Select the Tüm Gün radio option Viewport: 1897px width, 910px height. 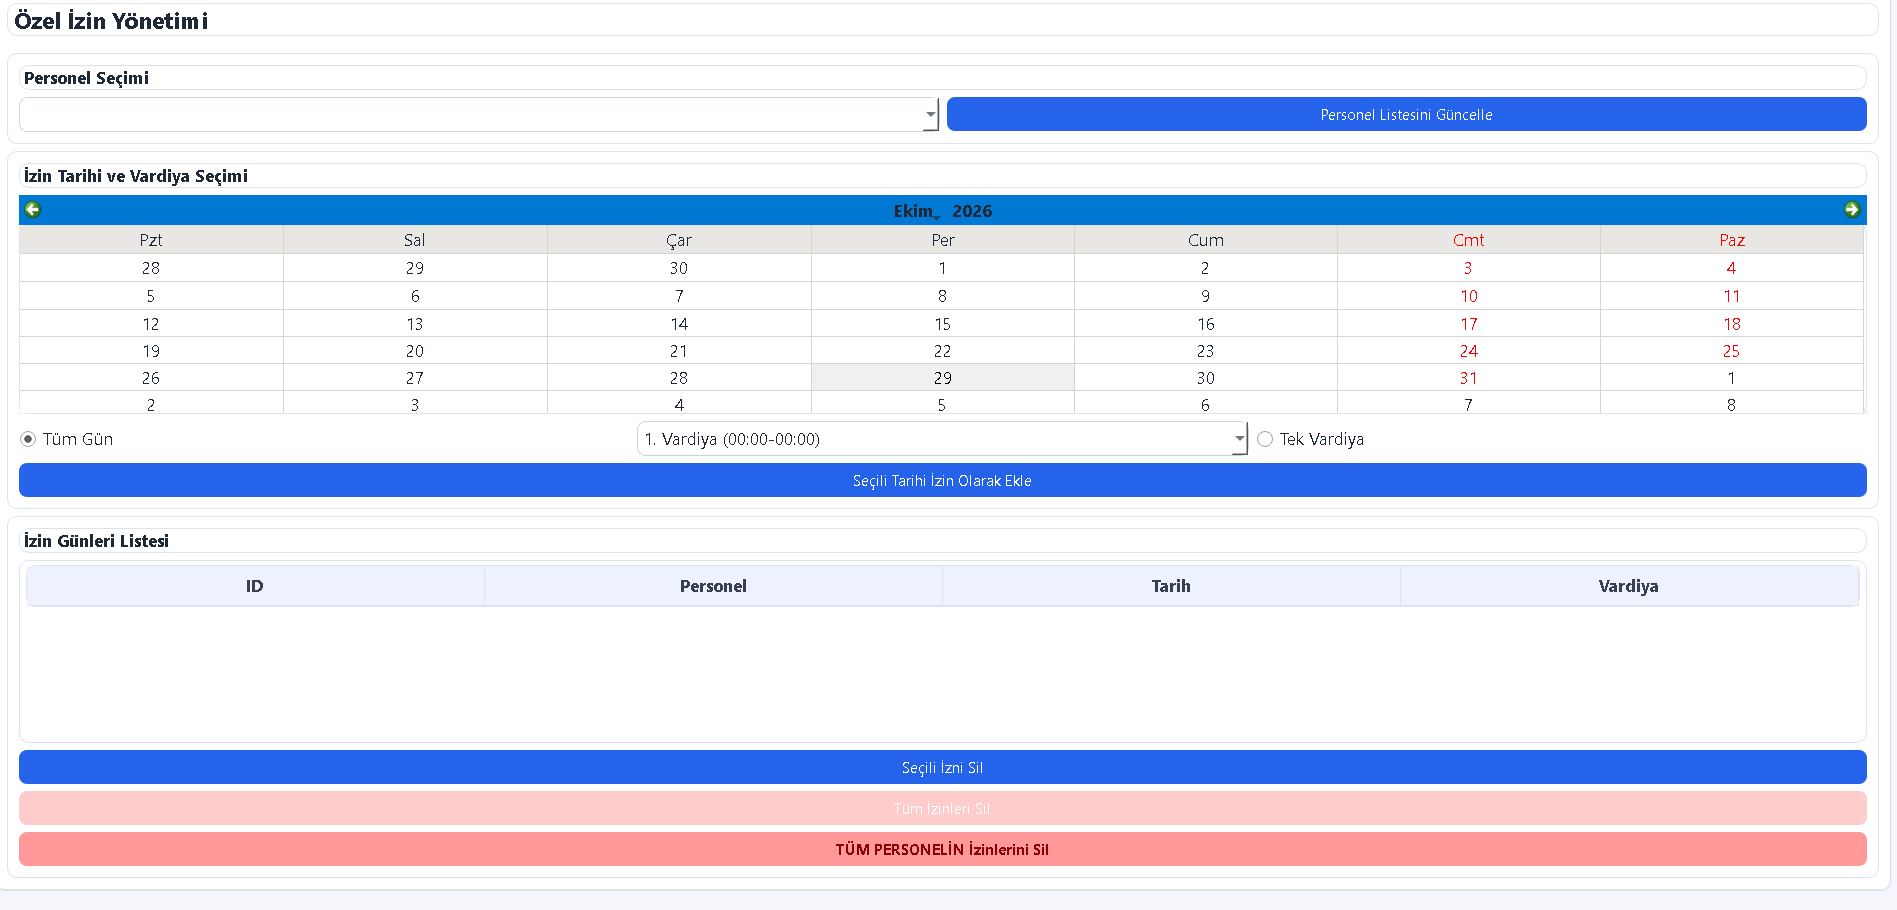28,439
